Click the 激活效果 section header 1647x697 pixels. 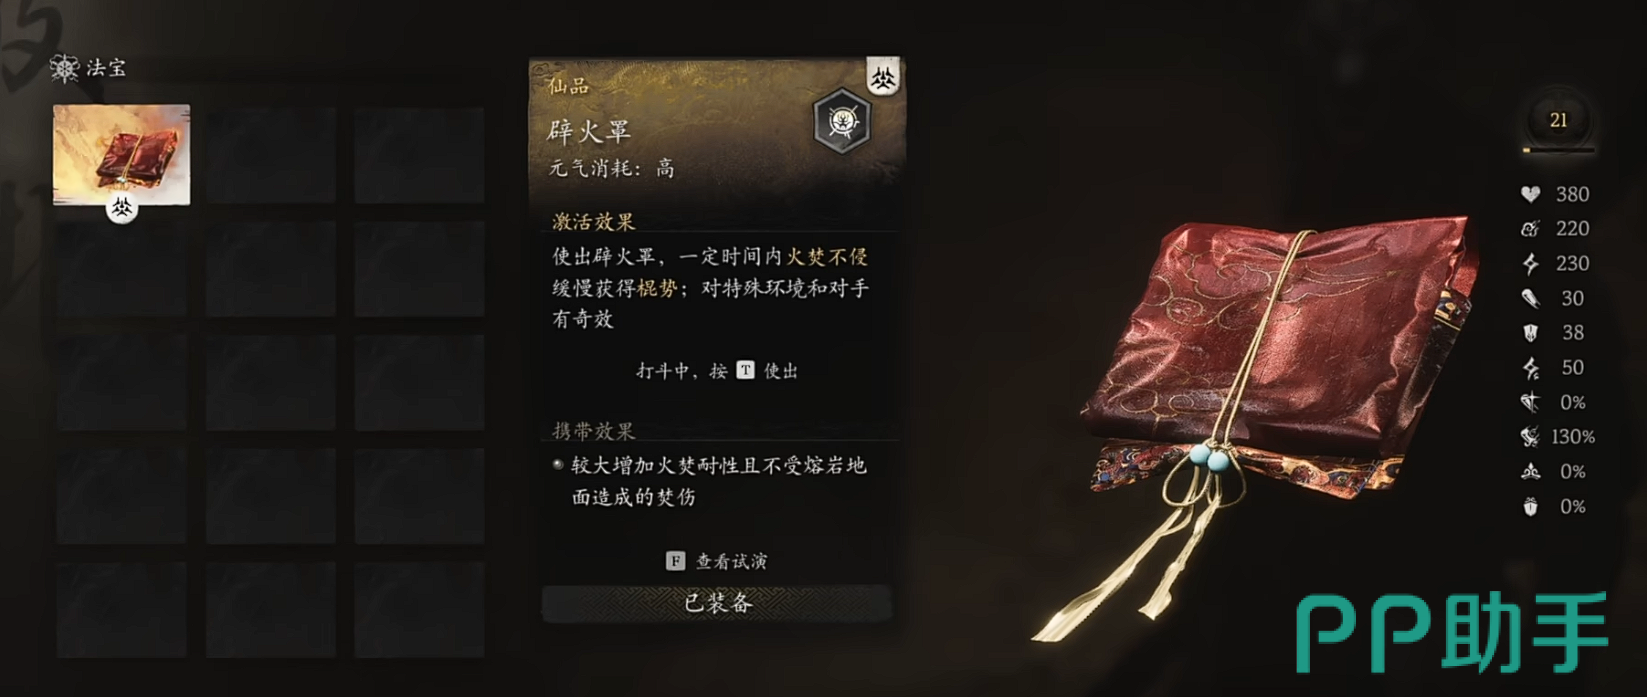coord(594,221)
